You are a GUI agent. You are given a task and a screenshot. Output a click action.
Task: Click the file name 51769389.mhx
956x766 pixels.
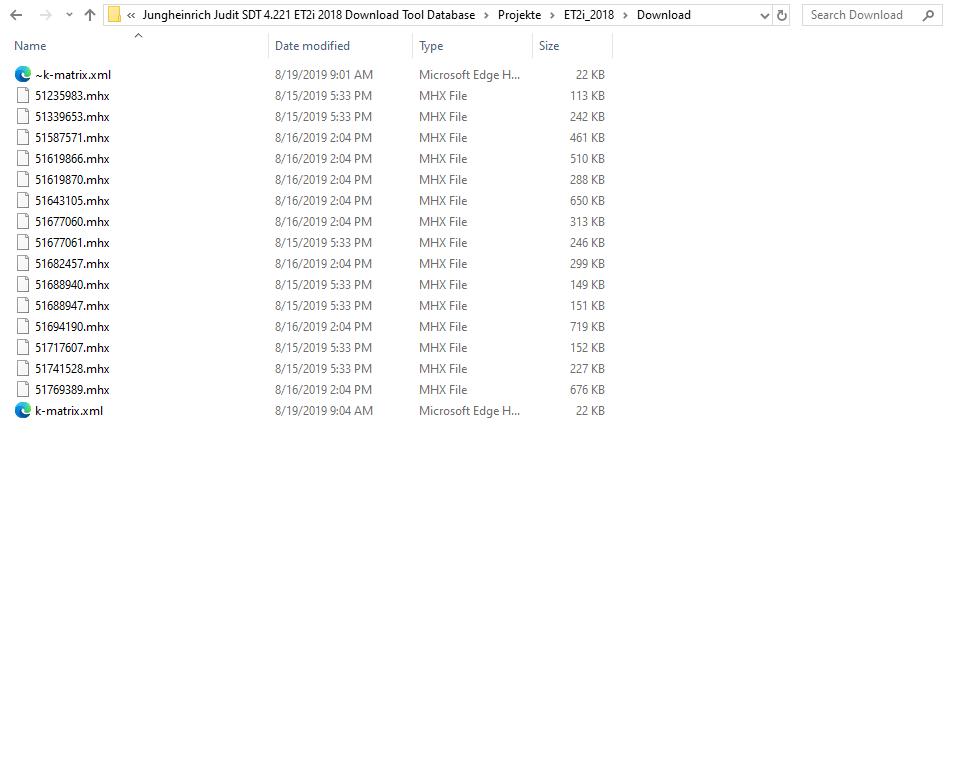click(72, 390)
